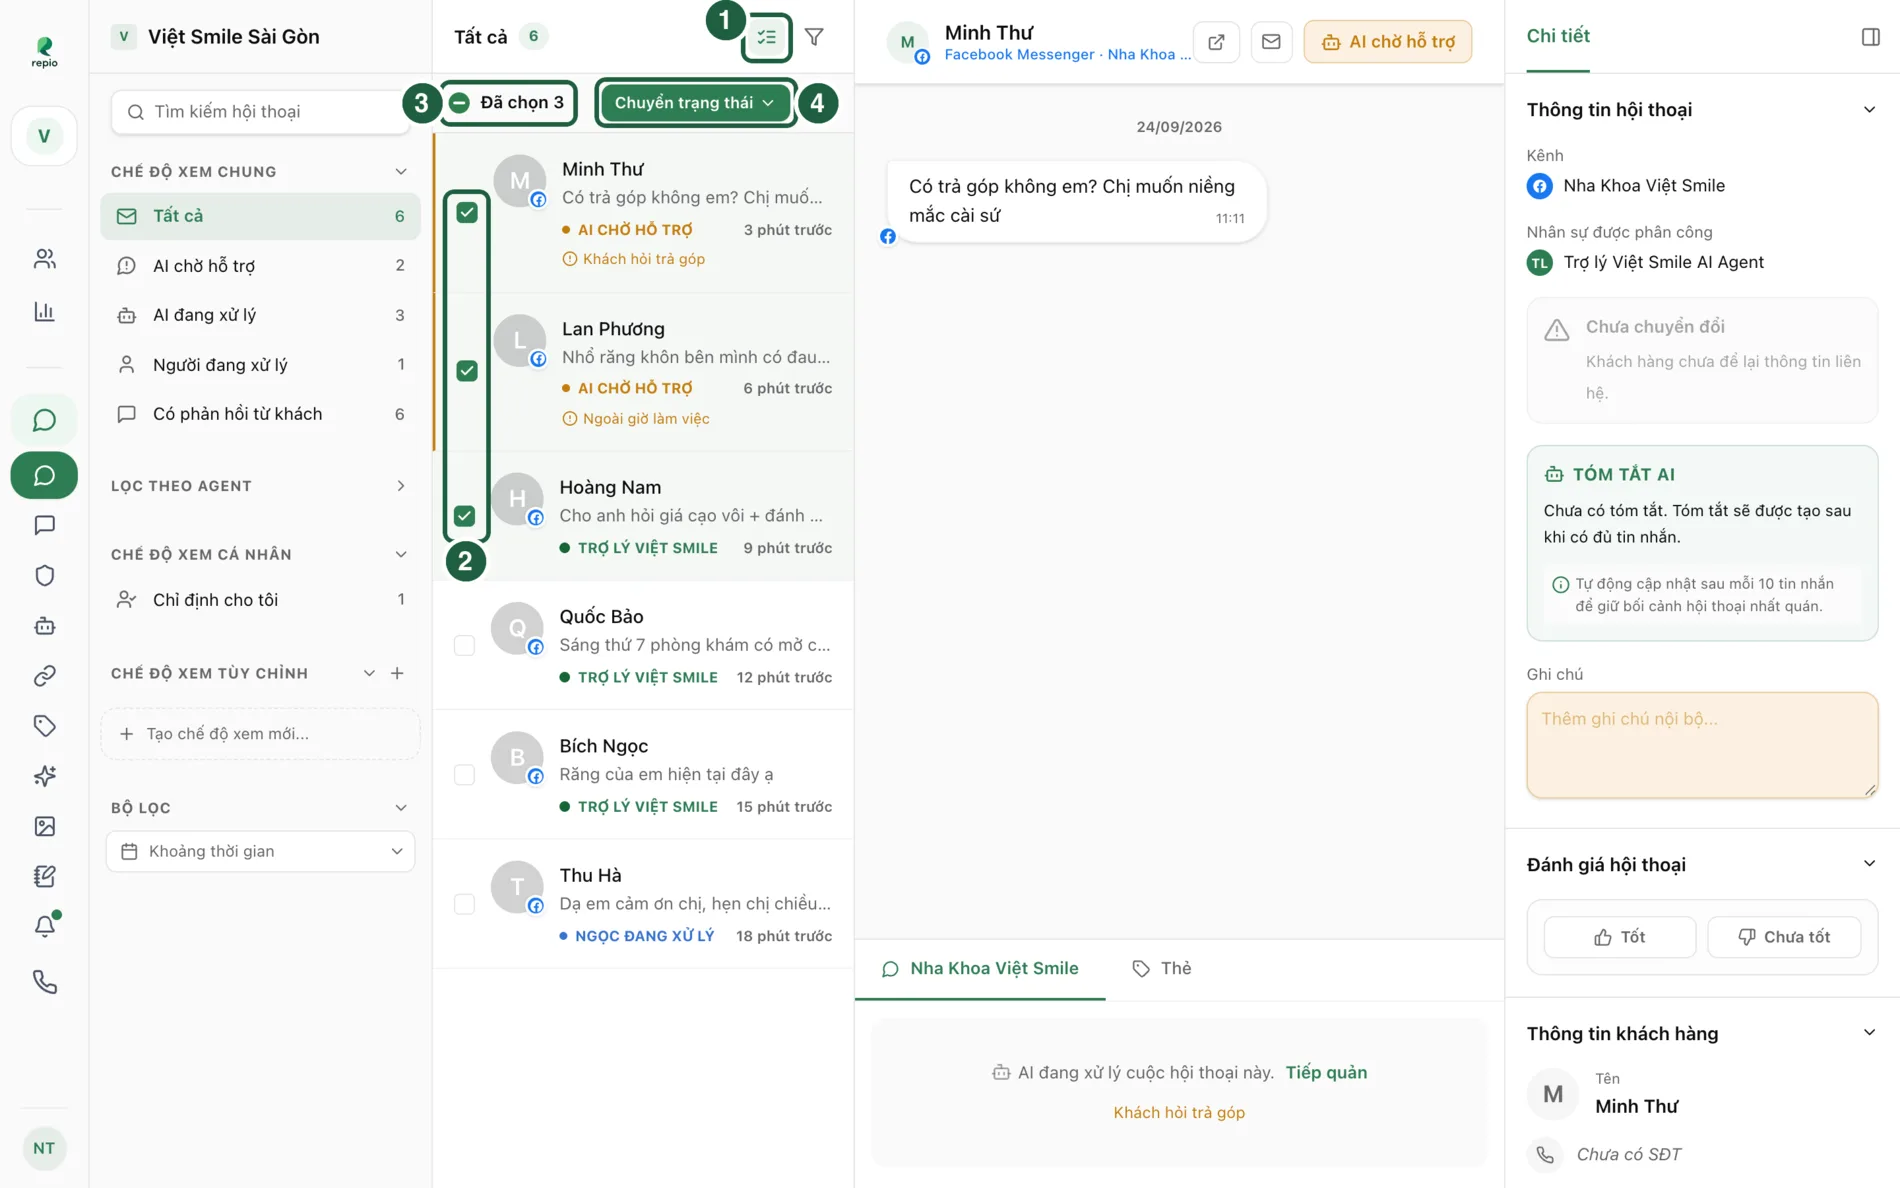The height and width of the screenshot is (1188, 1900).
Task: Collapse Thông tin hội thoại section
Action: (1869, 109)
